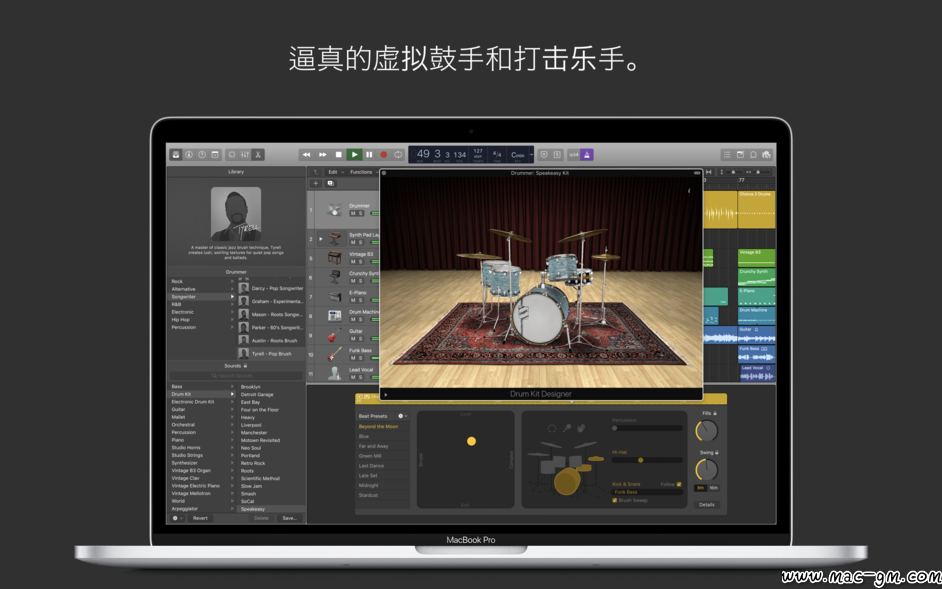Open the Functions menu in tracks area
Image resolution: width=942 pixels, height=589 pixels.
tap(363, 172)
